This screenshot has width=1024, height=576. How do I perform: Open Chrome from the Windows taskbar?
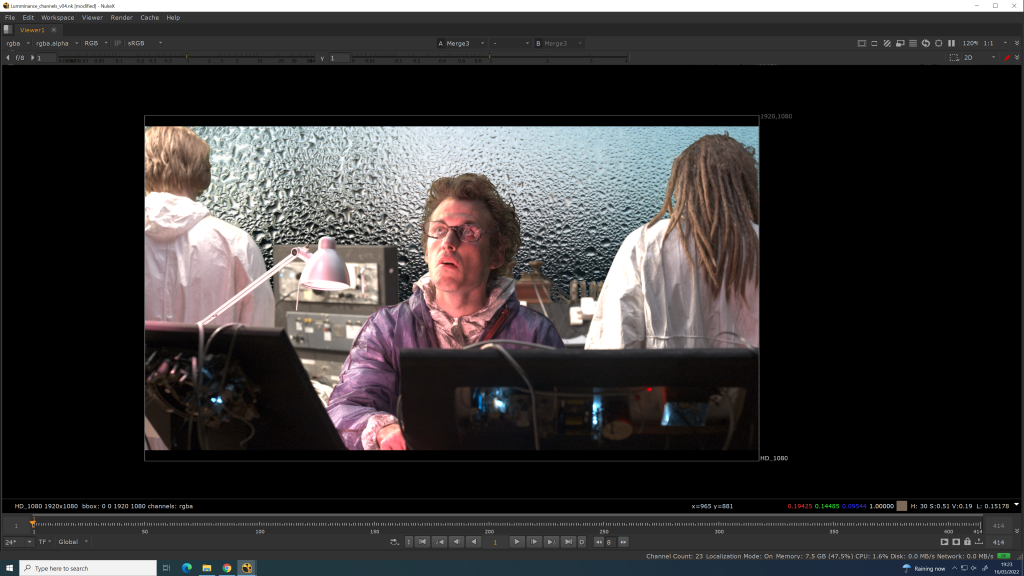tap(227, 568)
